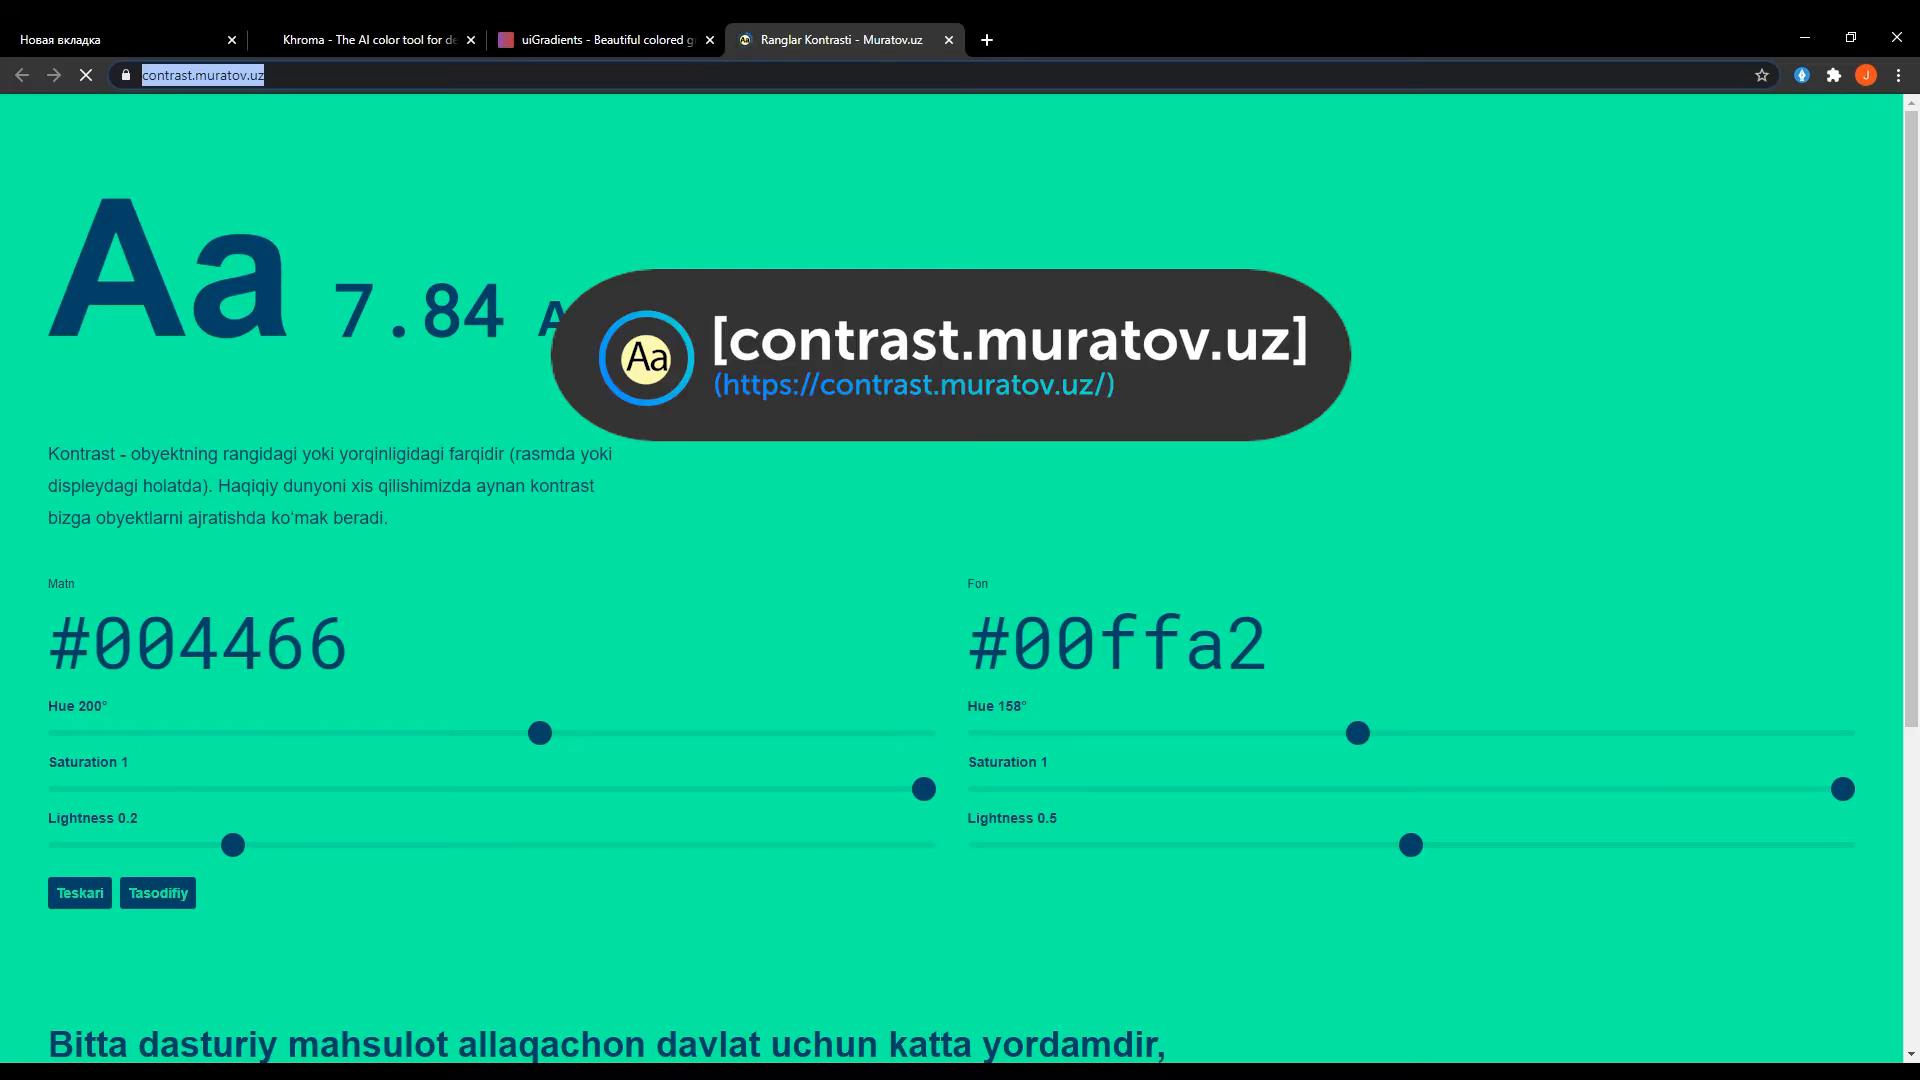Screen dimensions: 1920x1080
Task: Open a new tab with plus button
Action: [987, 40]
